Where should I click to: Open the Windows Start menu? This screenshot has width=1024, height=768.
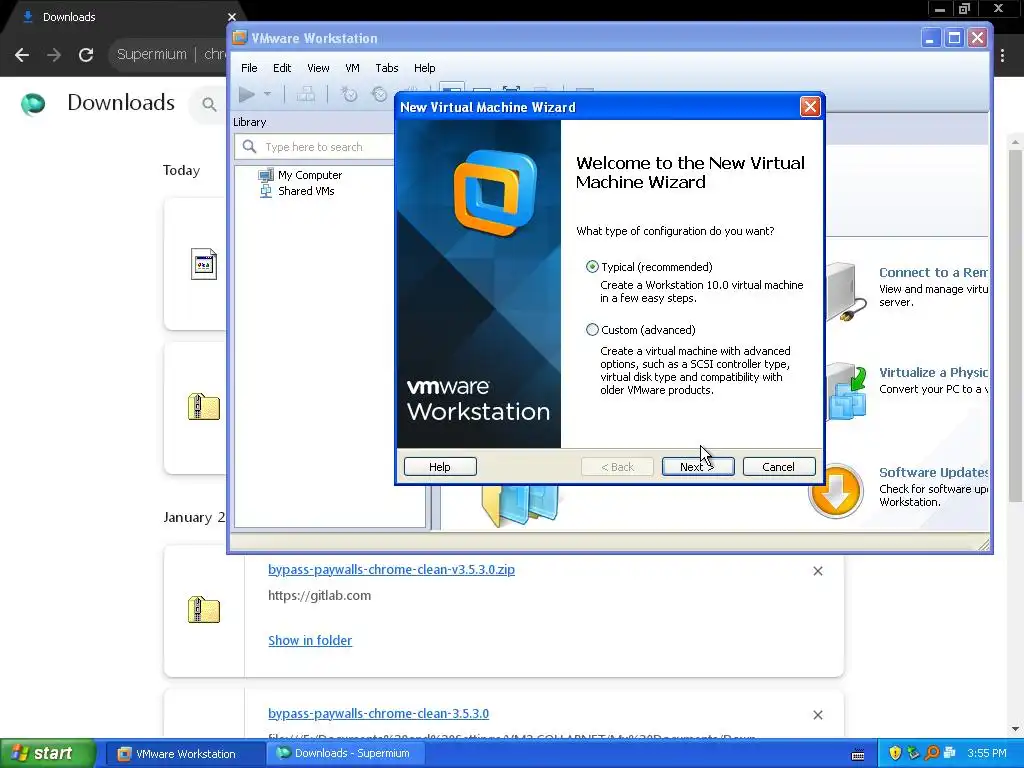(x=46, y=753)
